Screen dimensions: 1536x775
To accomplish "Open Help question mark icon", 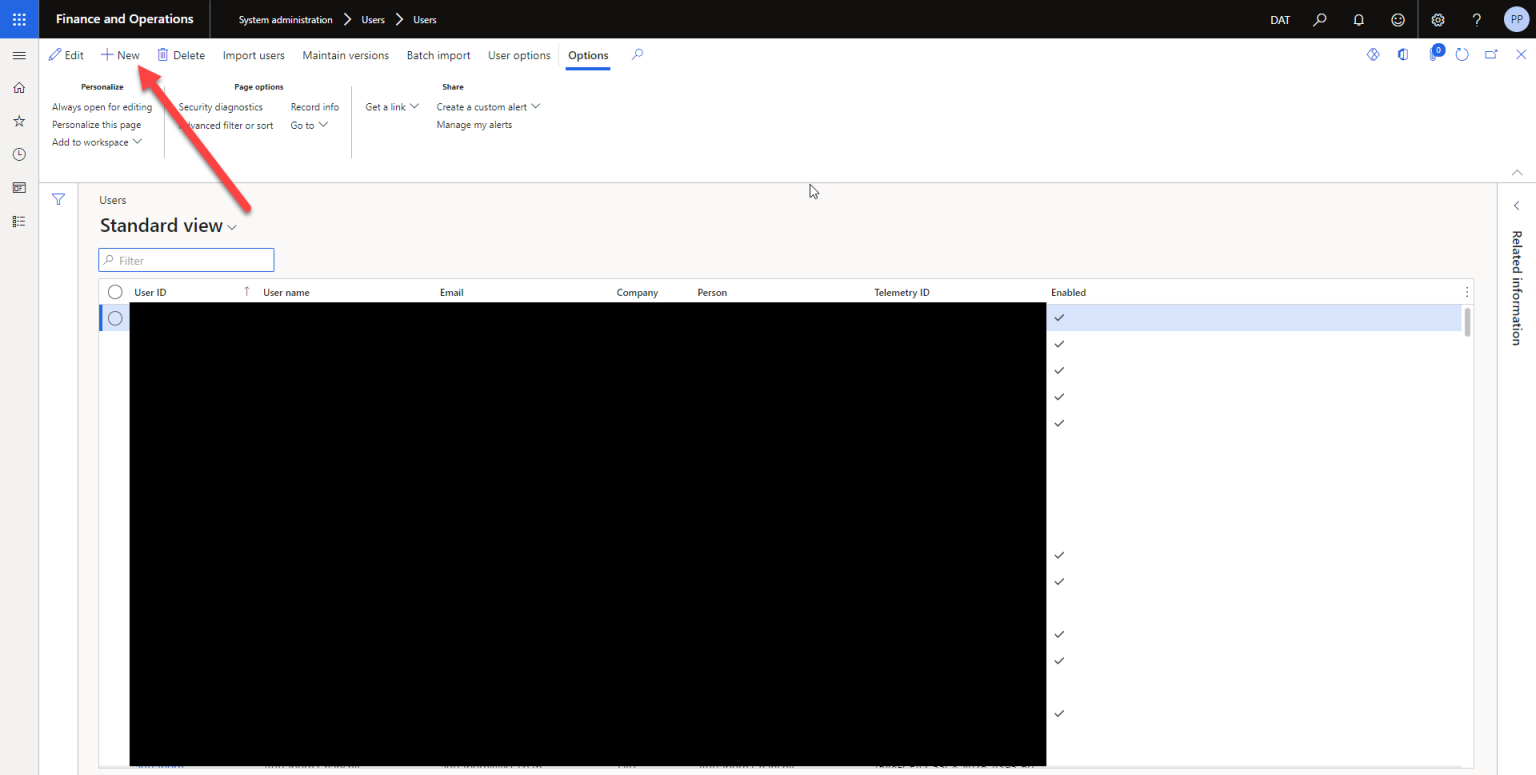I will 1477,19.
